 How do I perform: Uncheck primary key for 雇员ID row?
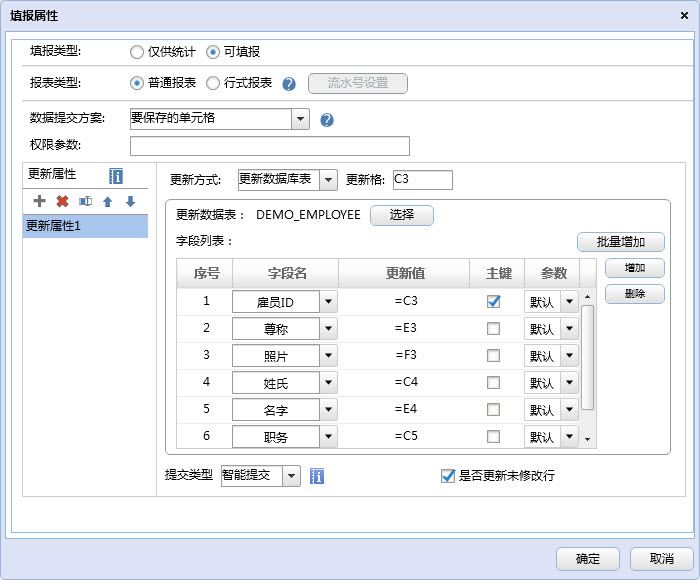pos(493,302)
